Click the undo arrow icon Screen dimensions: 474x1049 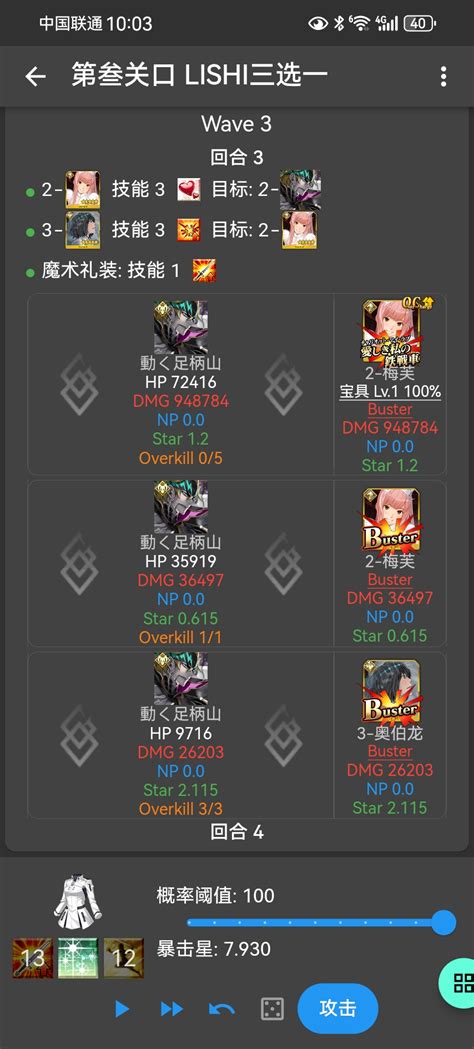click(x=222, y=1009)
